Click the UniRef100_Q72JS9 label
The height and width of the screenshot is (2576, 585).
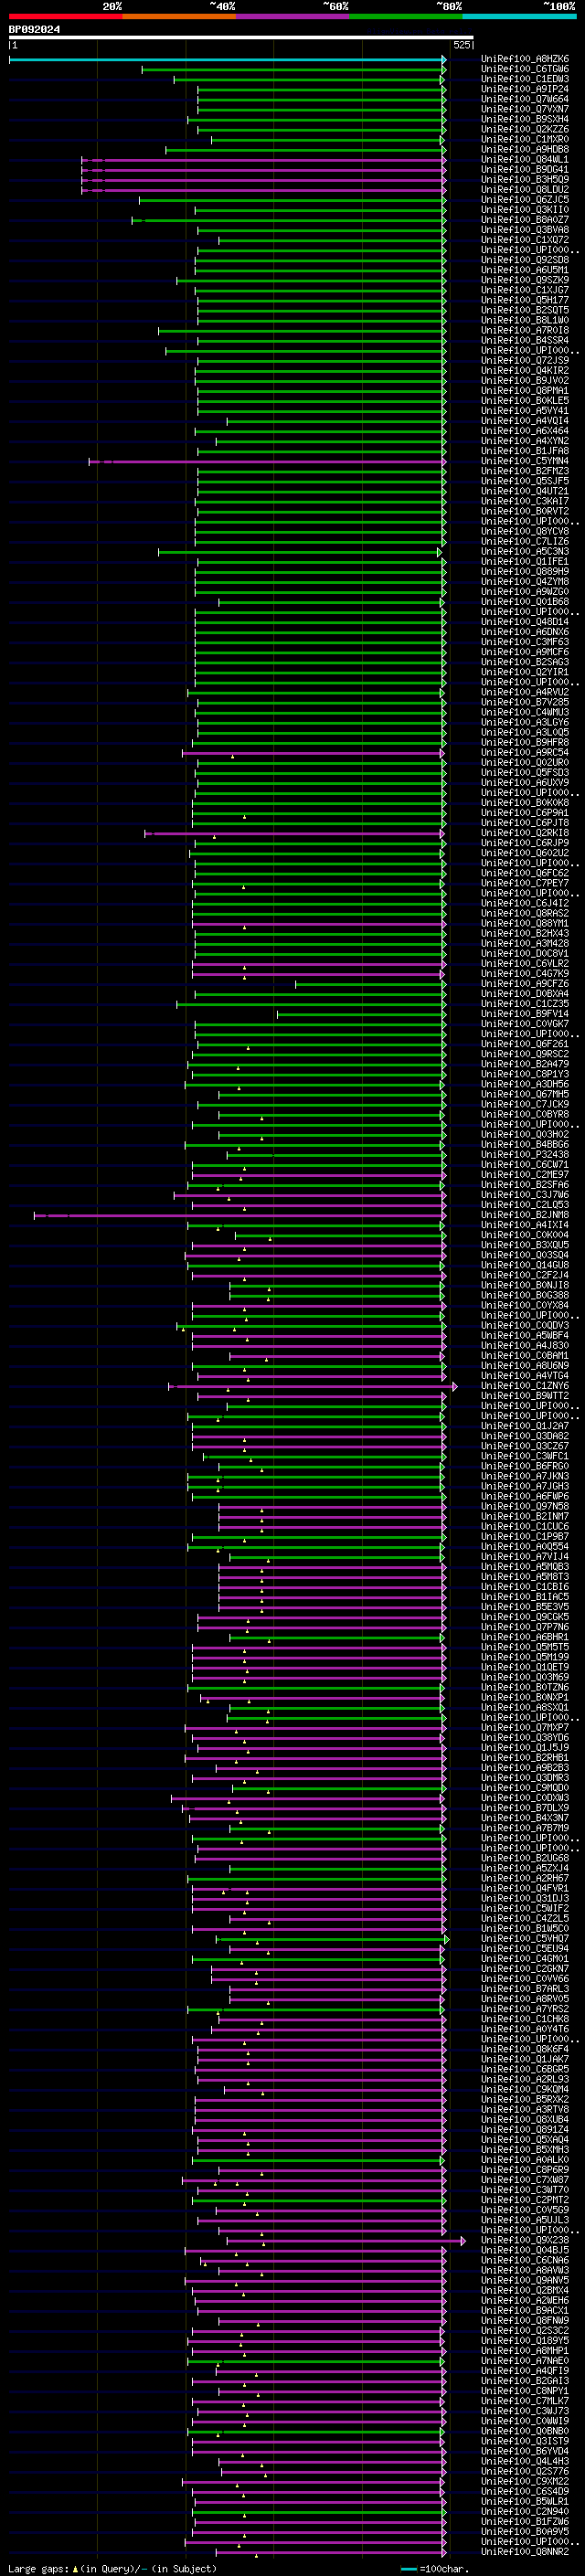pos(525,361)
